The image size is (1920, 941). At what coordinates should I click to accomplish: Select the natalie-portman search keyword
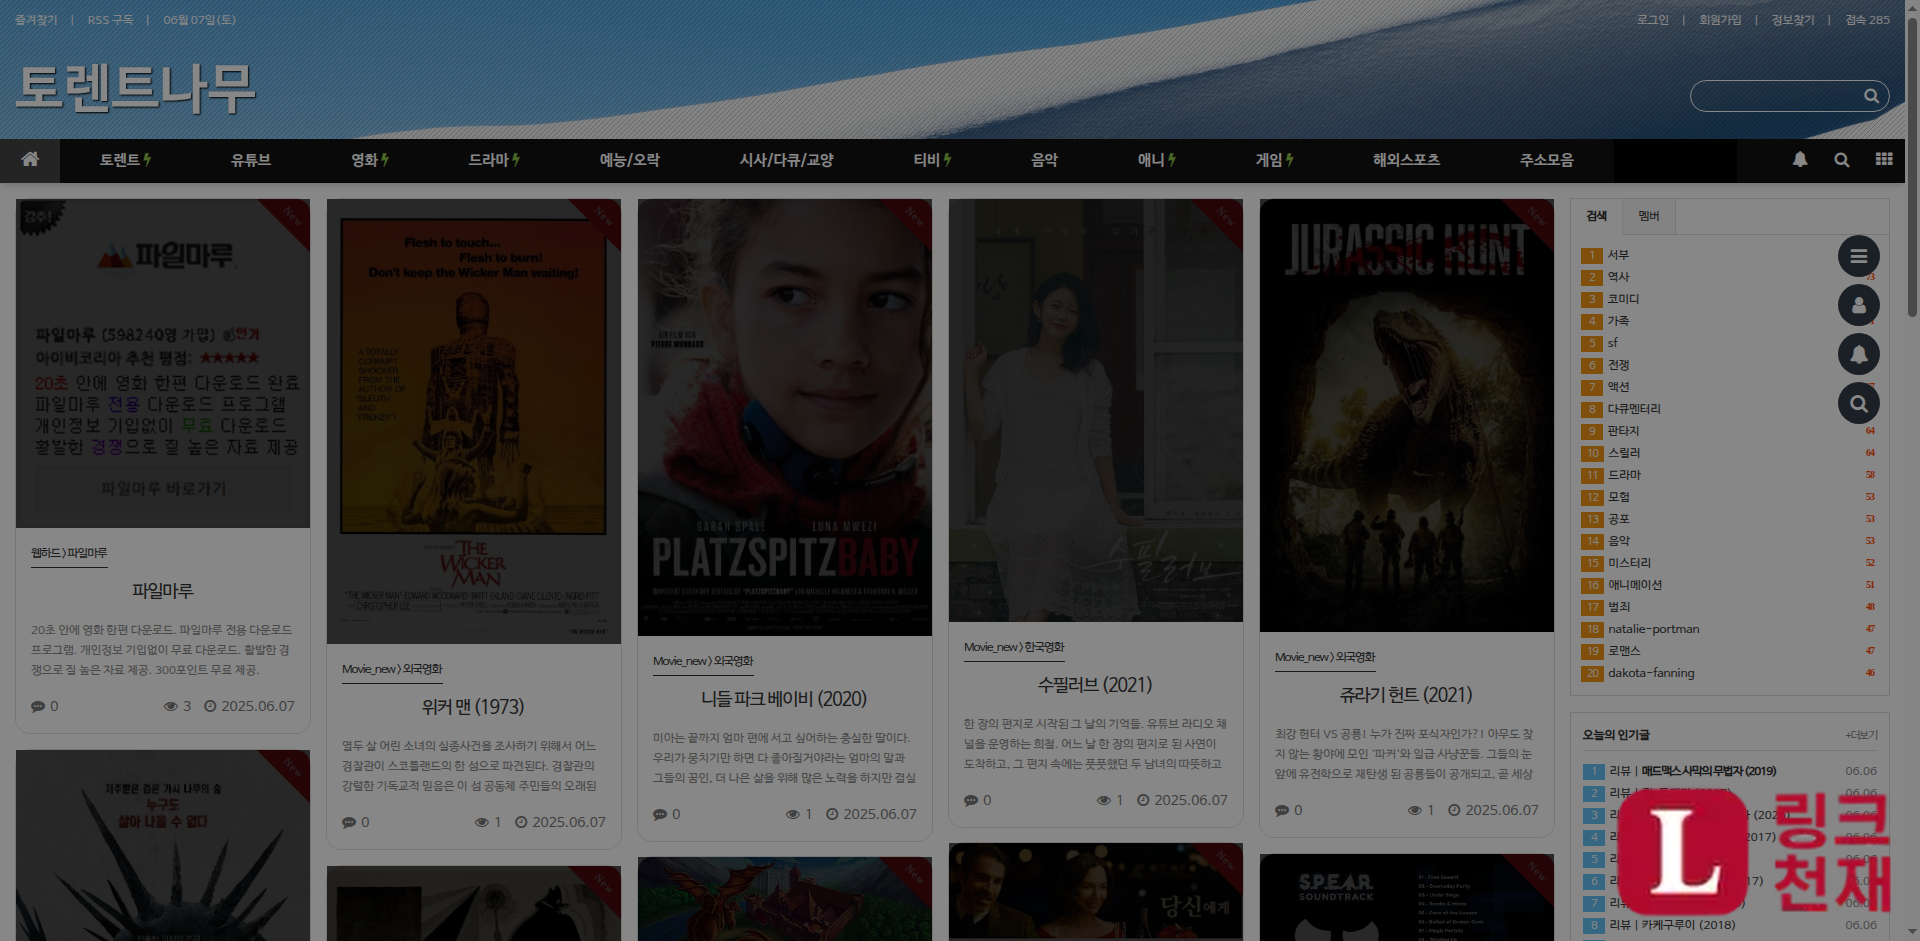tap(1653, 629)
